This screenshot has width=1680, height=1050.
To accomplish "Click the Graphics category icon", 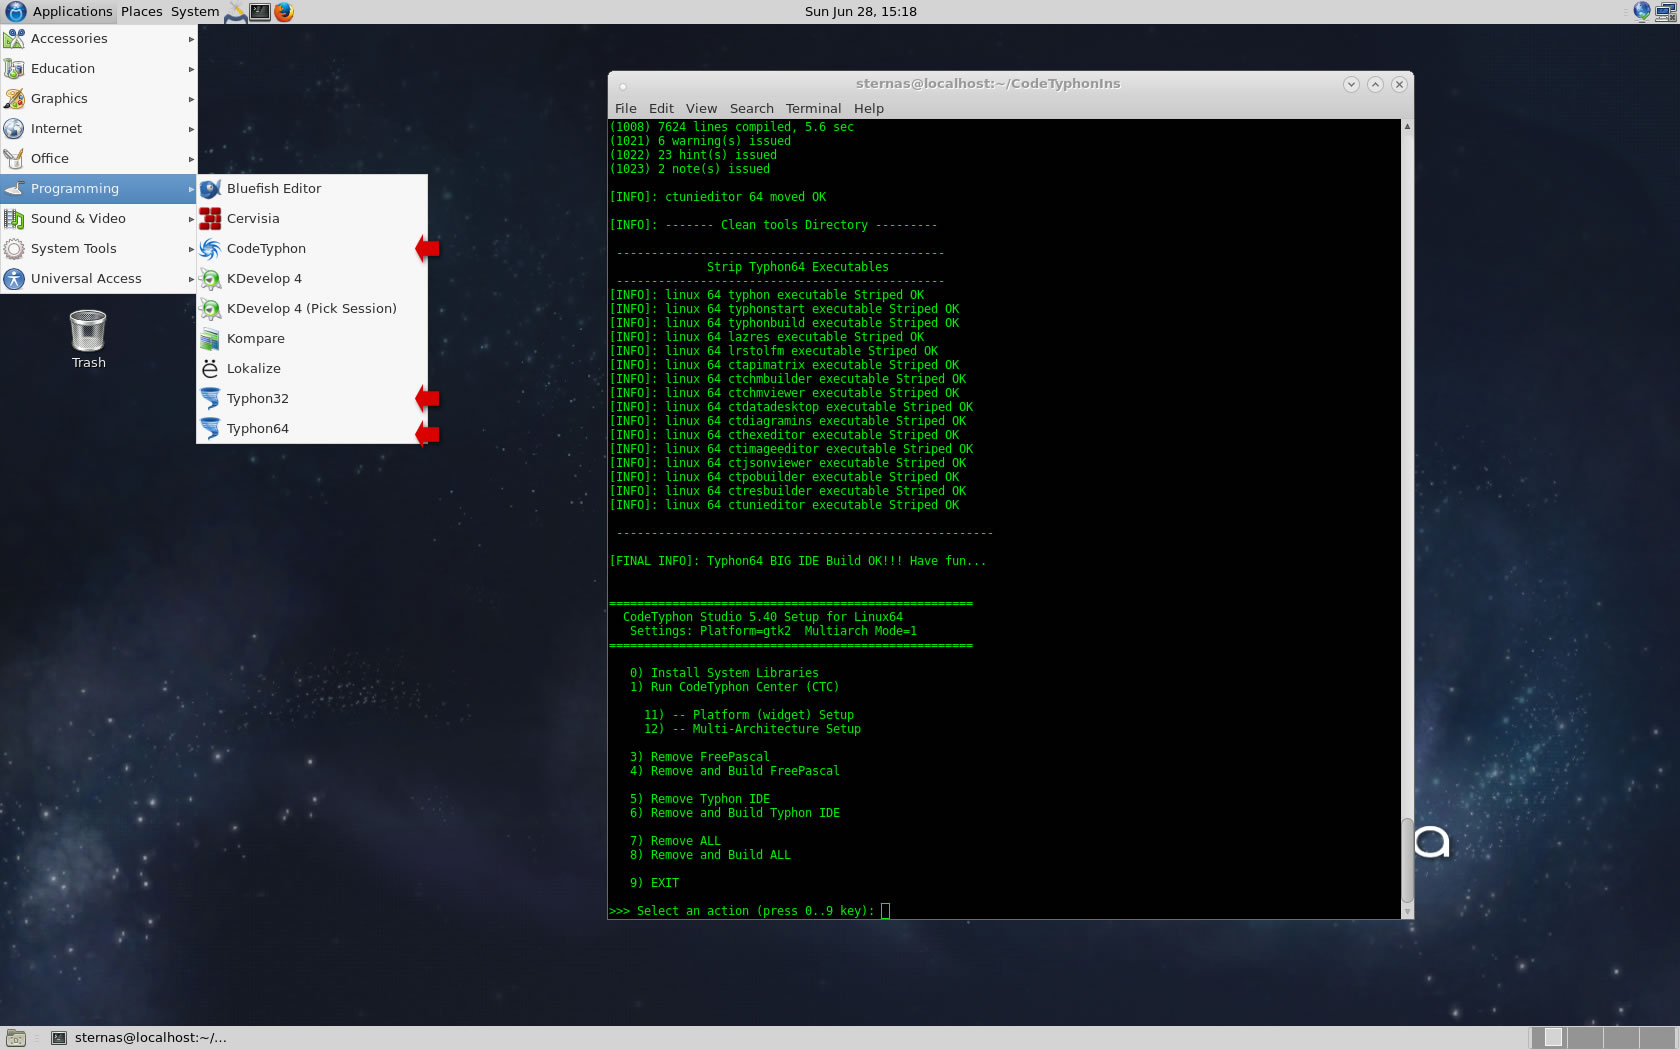I will tap(14, 98).
